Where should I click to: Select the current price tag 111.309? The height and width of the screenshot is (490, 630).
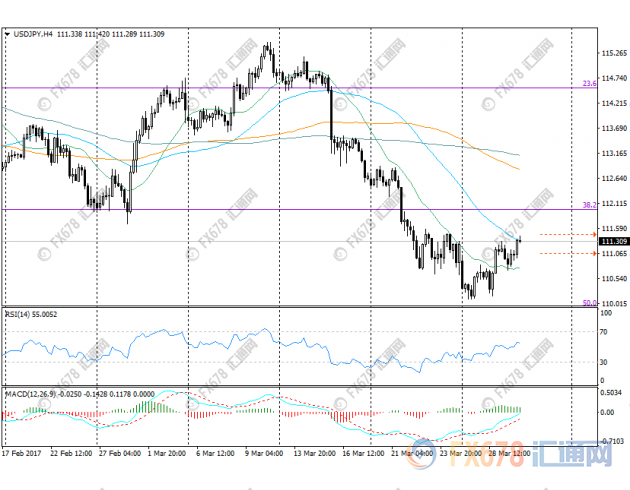tap(613, 242)
